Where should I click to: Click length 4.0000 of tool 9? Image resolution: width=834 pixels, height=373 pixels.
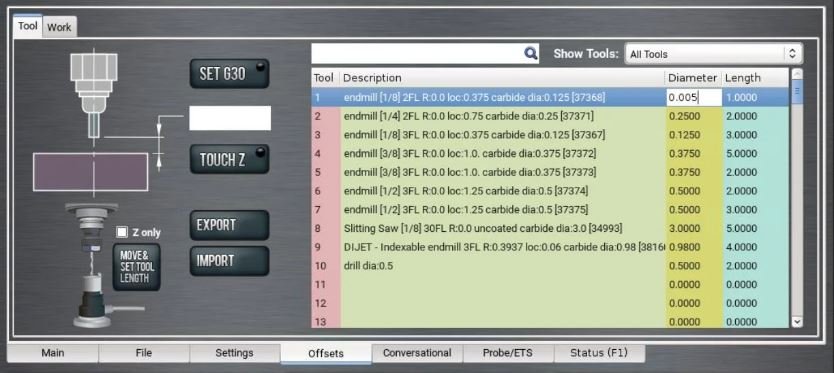(x=756, y=247)
